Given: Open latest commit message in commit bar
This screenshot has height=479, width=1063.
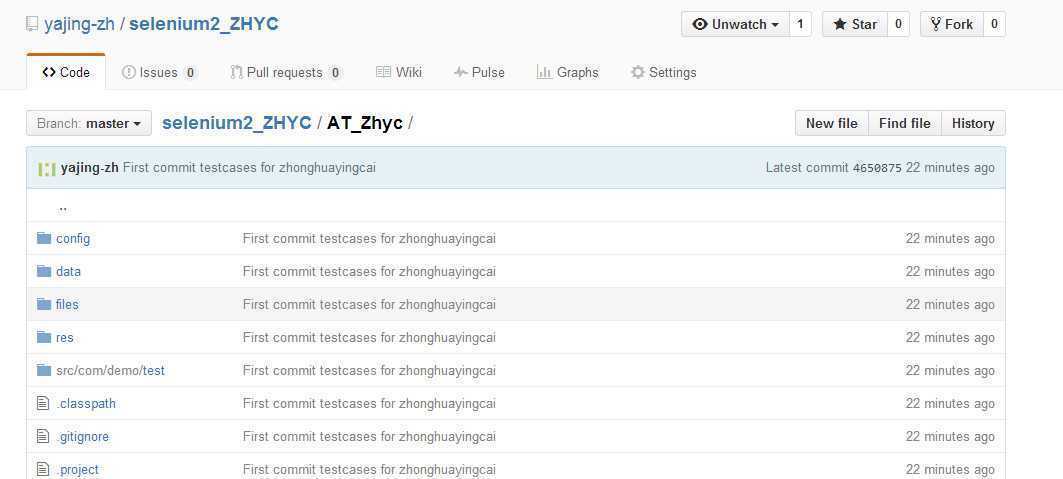Looking at the screenshot, I should point(249,168).
